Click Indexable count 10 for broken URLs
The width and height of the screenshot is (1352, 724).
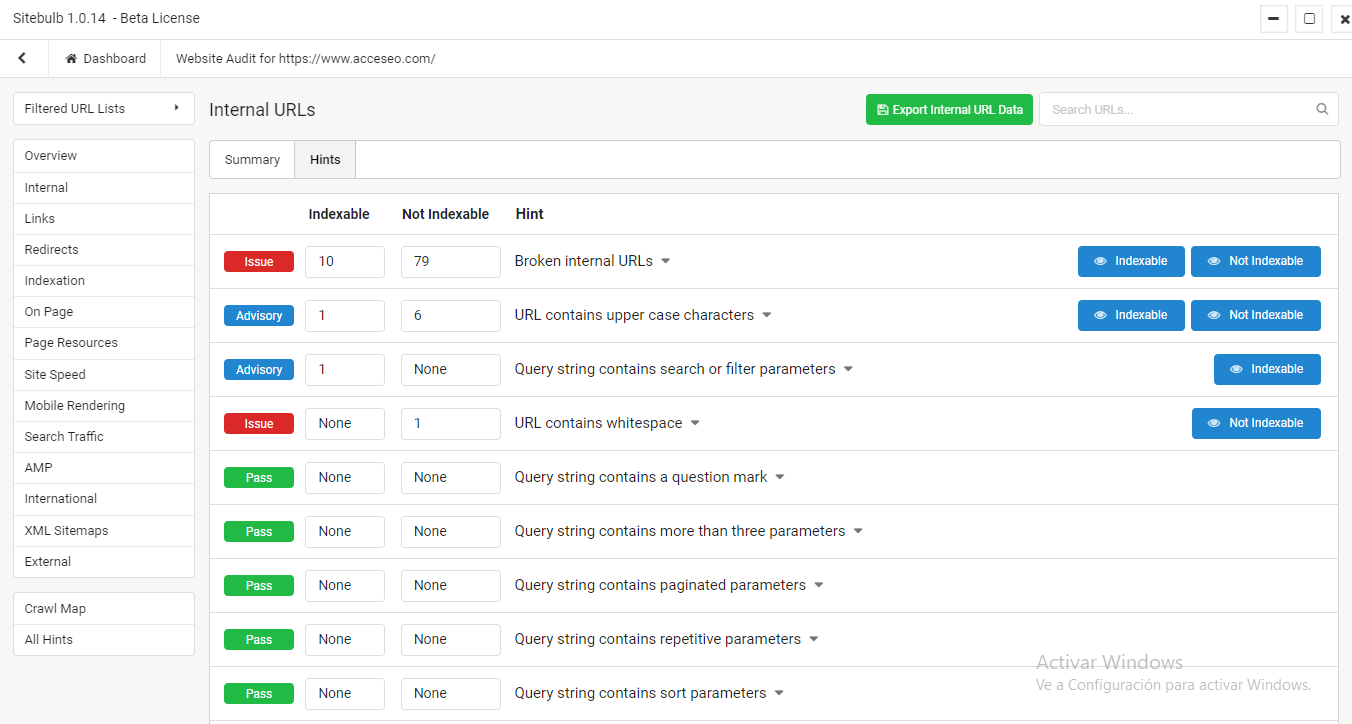point(345,261)
